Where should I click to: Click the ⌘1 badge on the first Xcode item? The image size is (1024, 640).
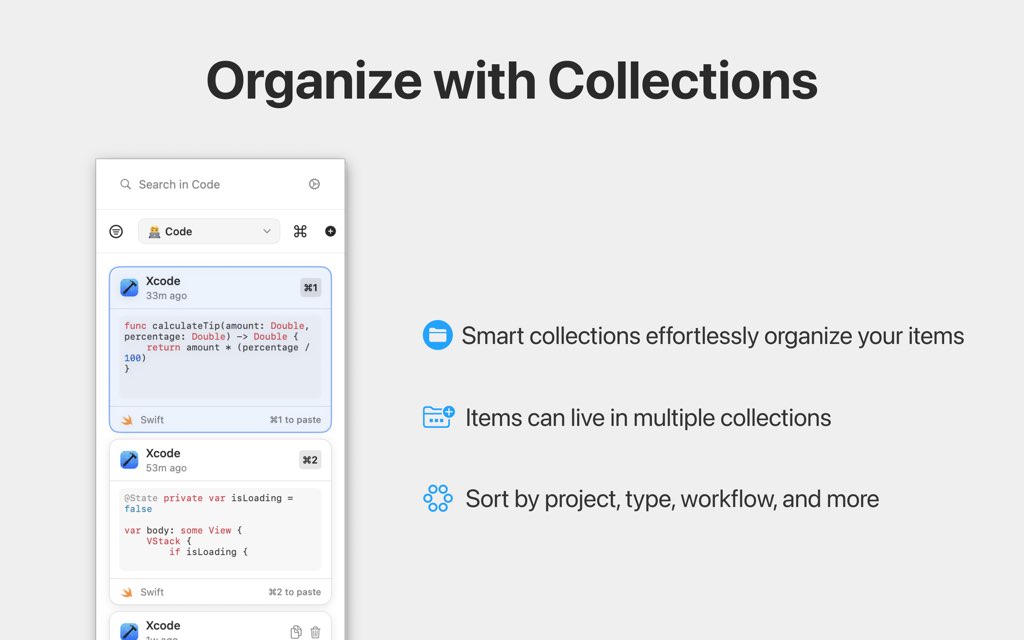(x=310, y=287)
